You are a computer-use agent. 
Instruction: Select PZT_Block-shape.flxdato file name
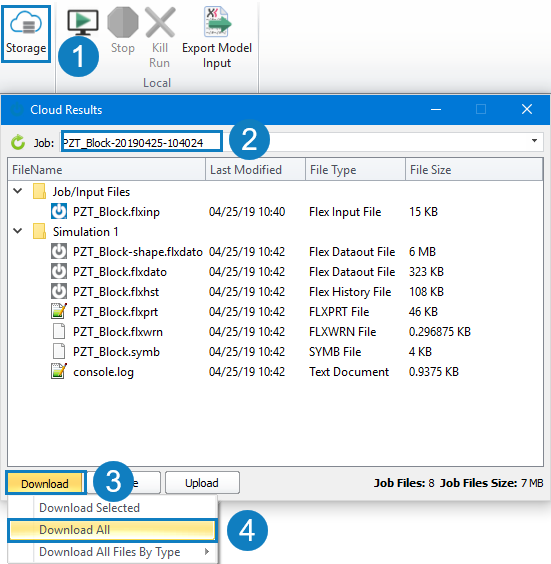[x=138, y=252]
